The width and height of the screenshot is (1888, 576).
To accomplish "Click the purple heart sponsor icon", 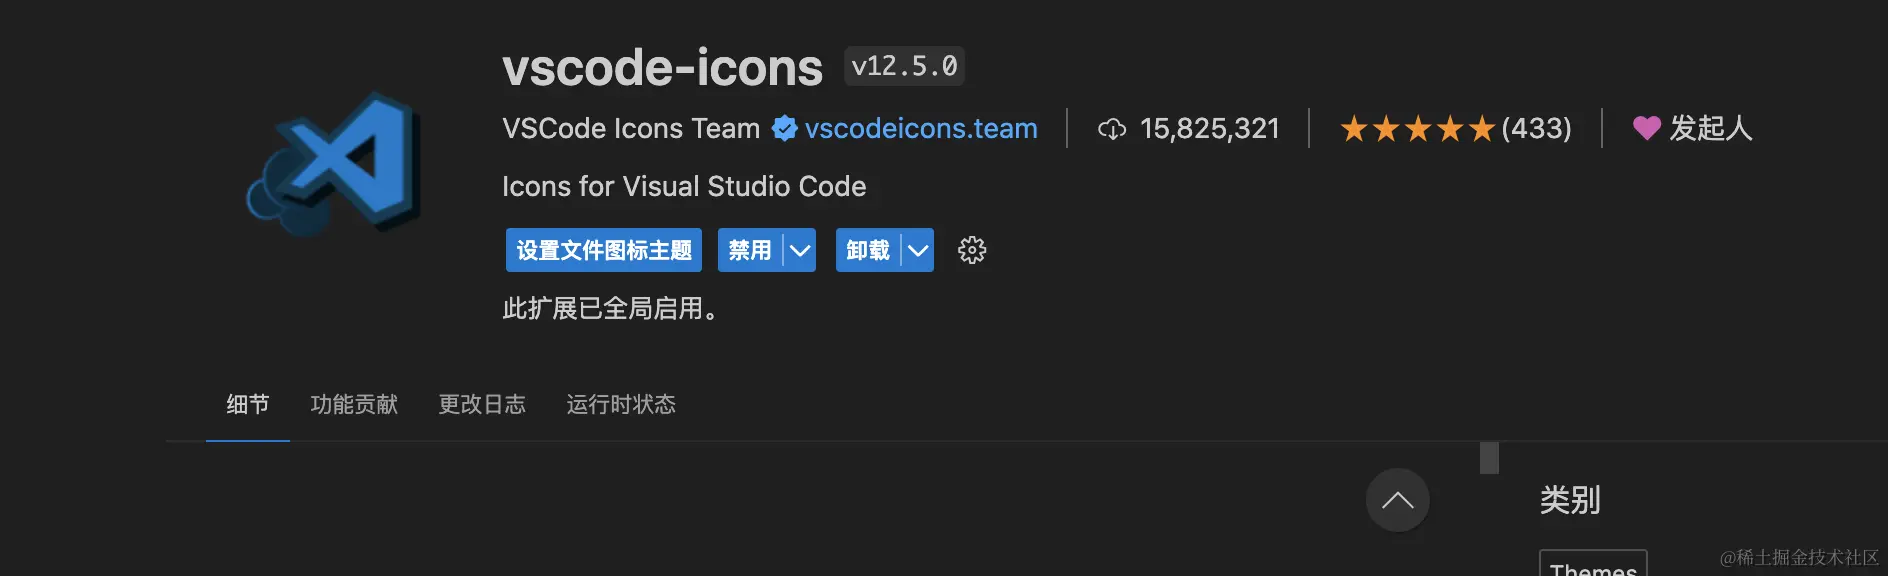I will [x=1646, y=128].
